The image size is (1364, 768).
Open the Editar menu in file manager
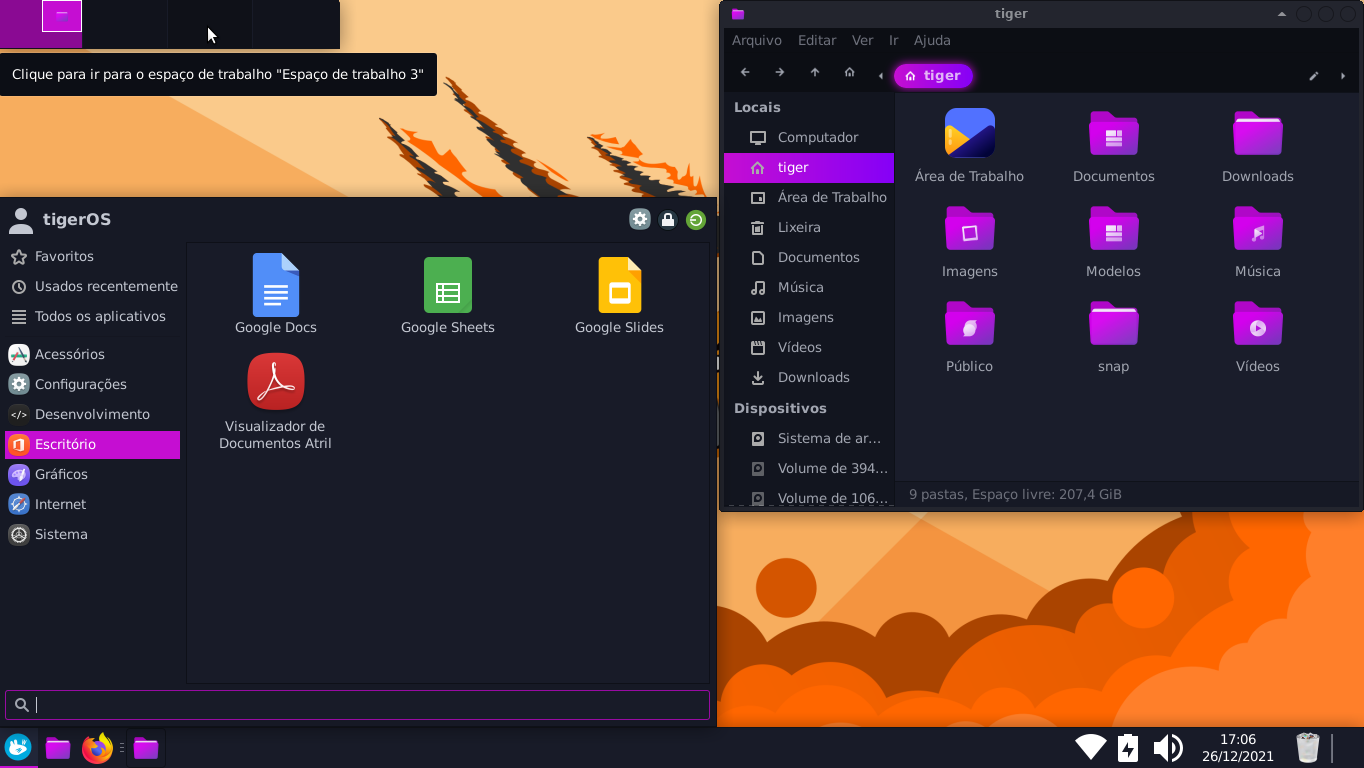[x=817, y=40]
